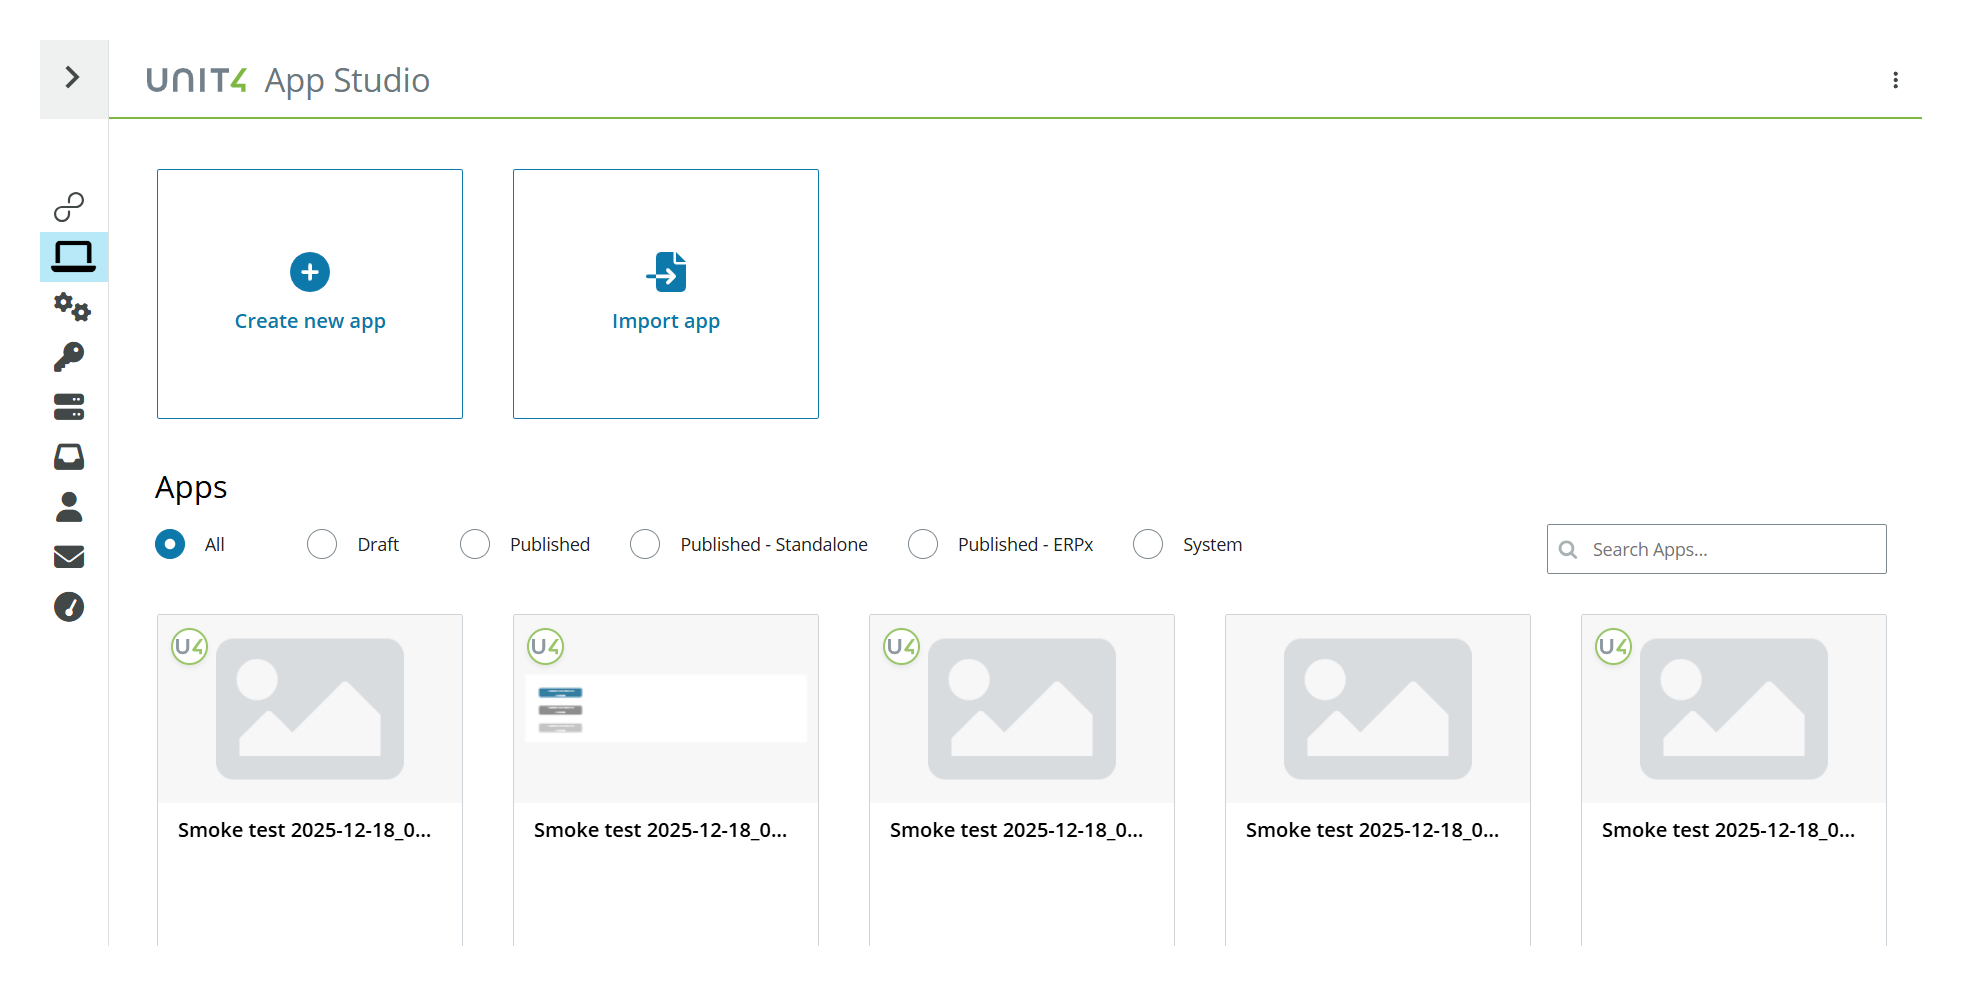Open the gauge icon at sidebar bottom
Image resolution: width=1962 pixels, height=986 pixels.
tap(70, 607)
